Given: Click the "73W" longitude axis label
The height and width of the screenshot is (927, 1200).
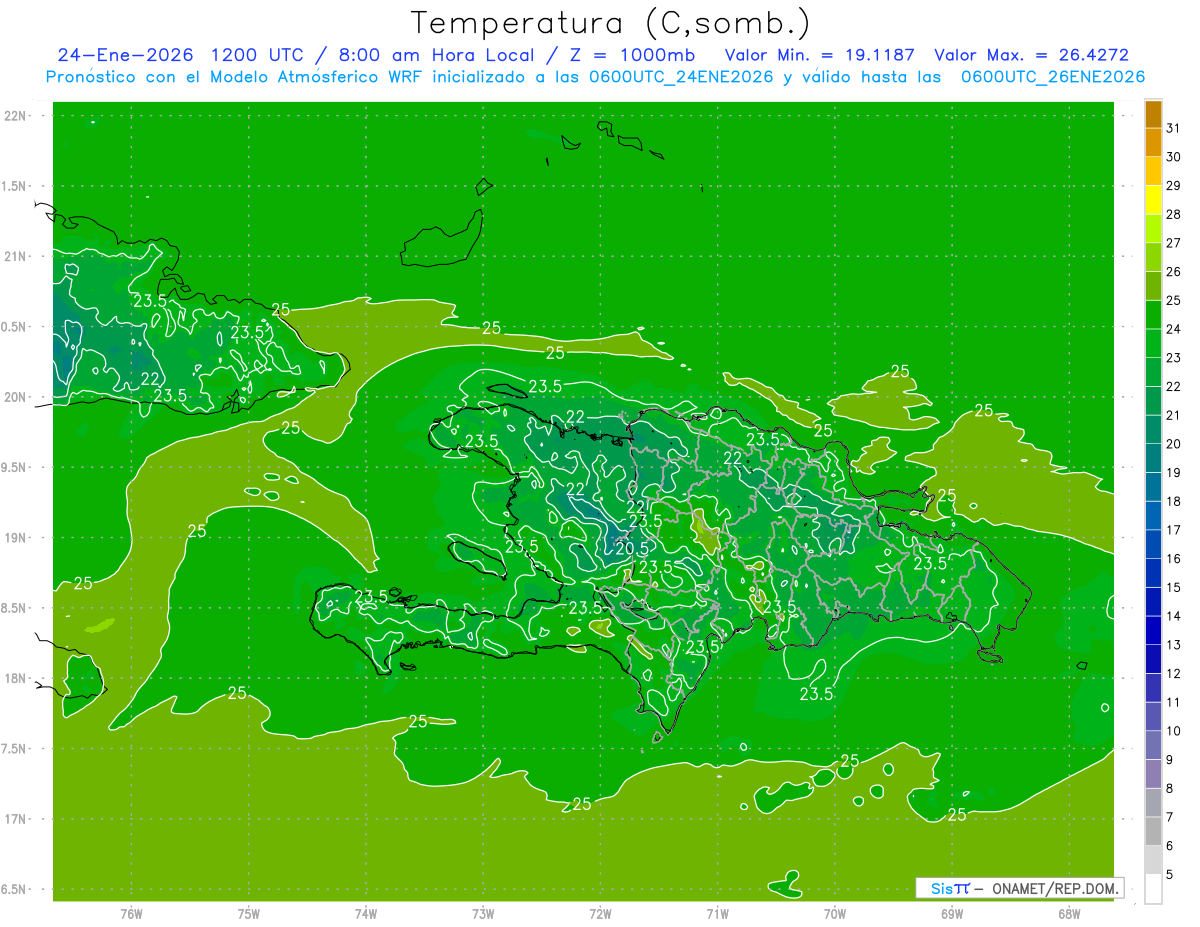Looking at the screenshot, I should tap(483, 914).
